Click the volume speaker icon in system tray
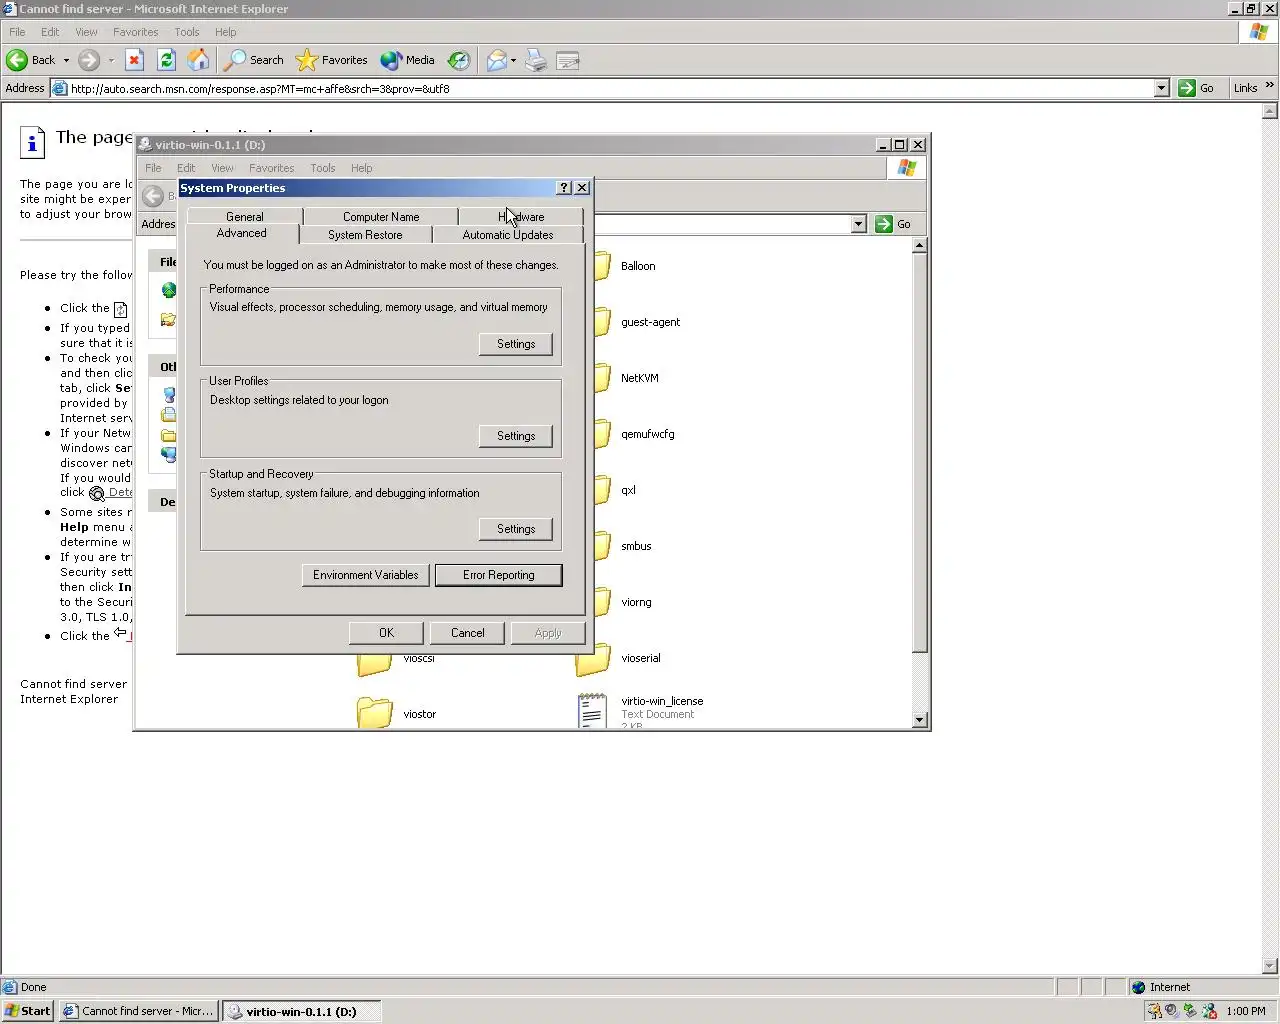Image resolution: width=1280 pixels, height=1024 pixels. pyautogui.click(x=1171, y=1011)
